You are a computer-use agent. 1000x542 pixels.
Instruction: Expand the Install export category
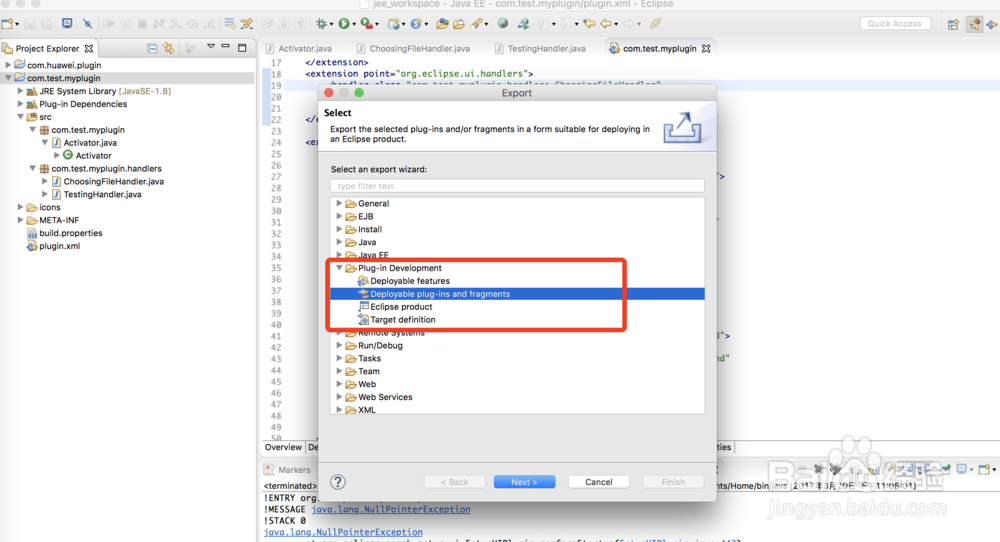pos(339,229)
